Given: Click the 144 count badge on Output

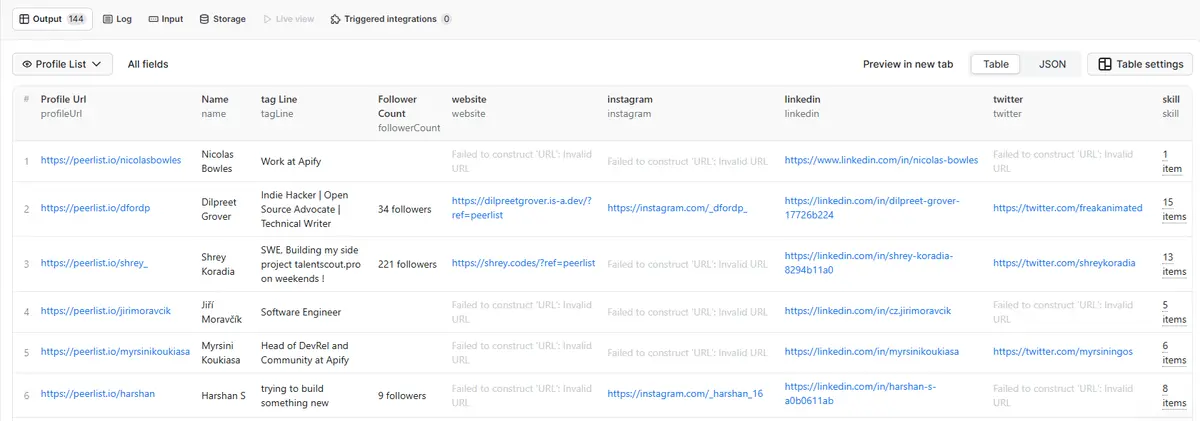Looking at the screenshot, I should click(76, 19).
